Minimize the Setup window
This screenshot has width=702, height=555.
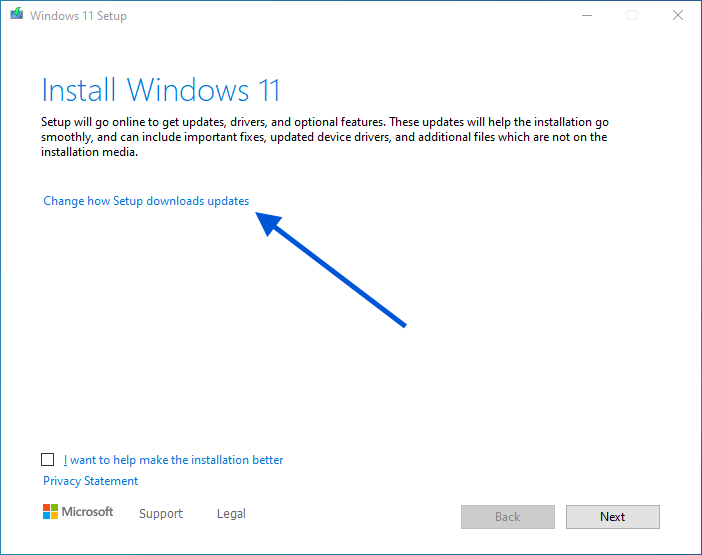pos(587,15)
